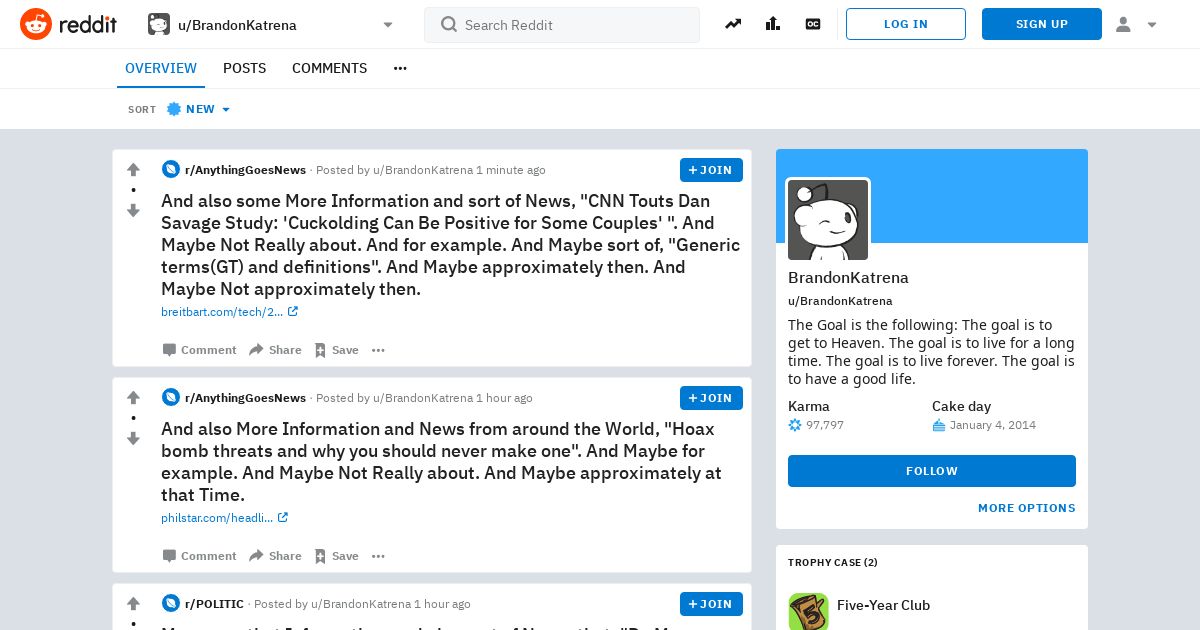Open the breitbart.com external link
This screenshot has height=630, width=1200.
[x=229, y=312]
